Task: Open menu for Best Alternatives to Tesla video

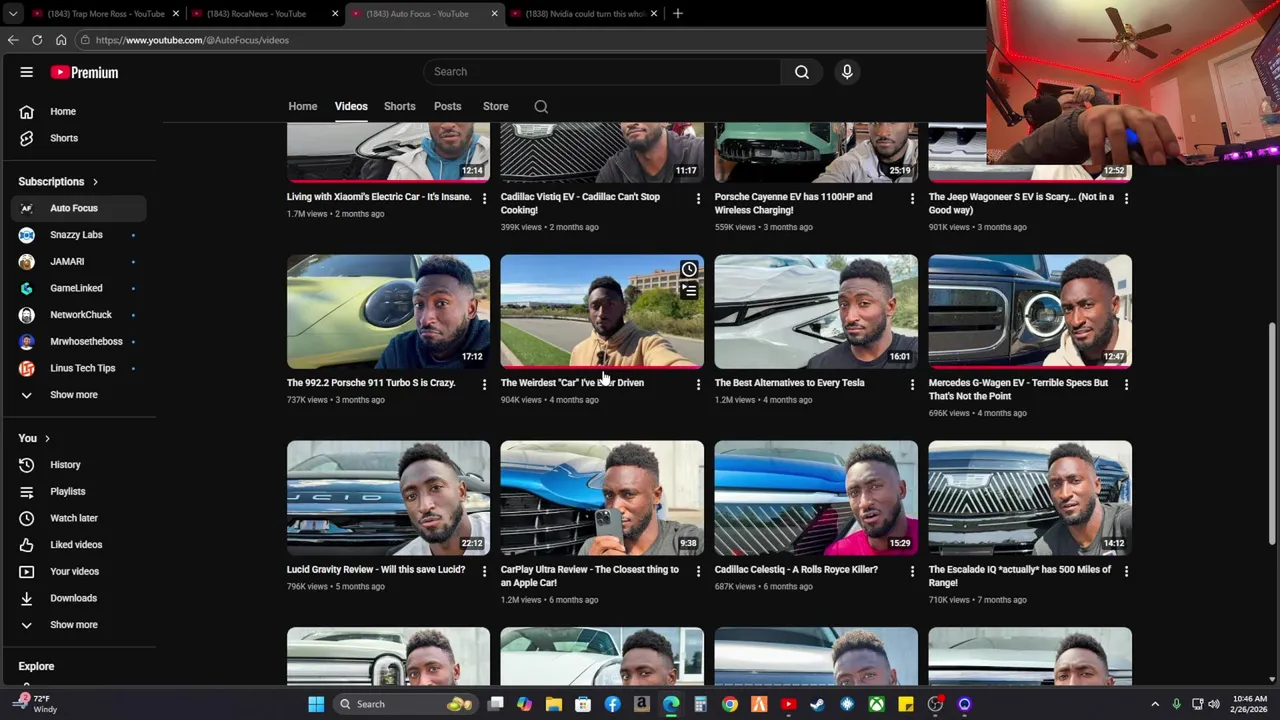Action: 912,384
